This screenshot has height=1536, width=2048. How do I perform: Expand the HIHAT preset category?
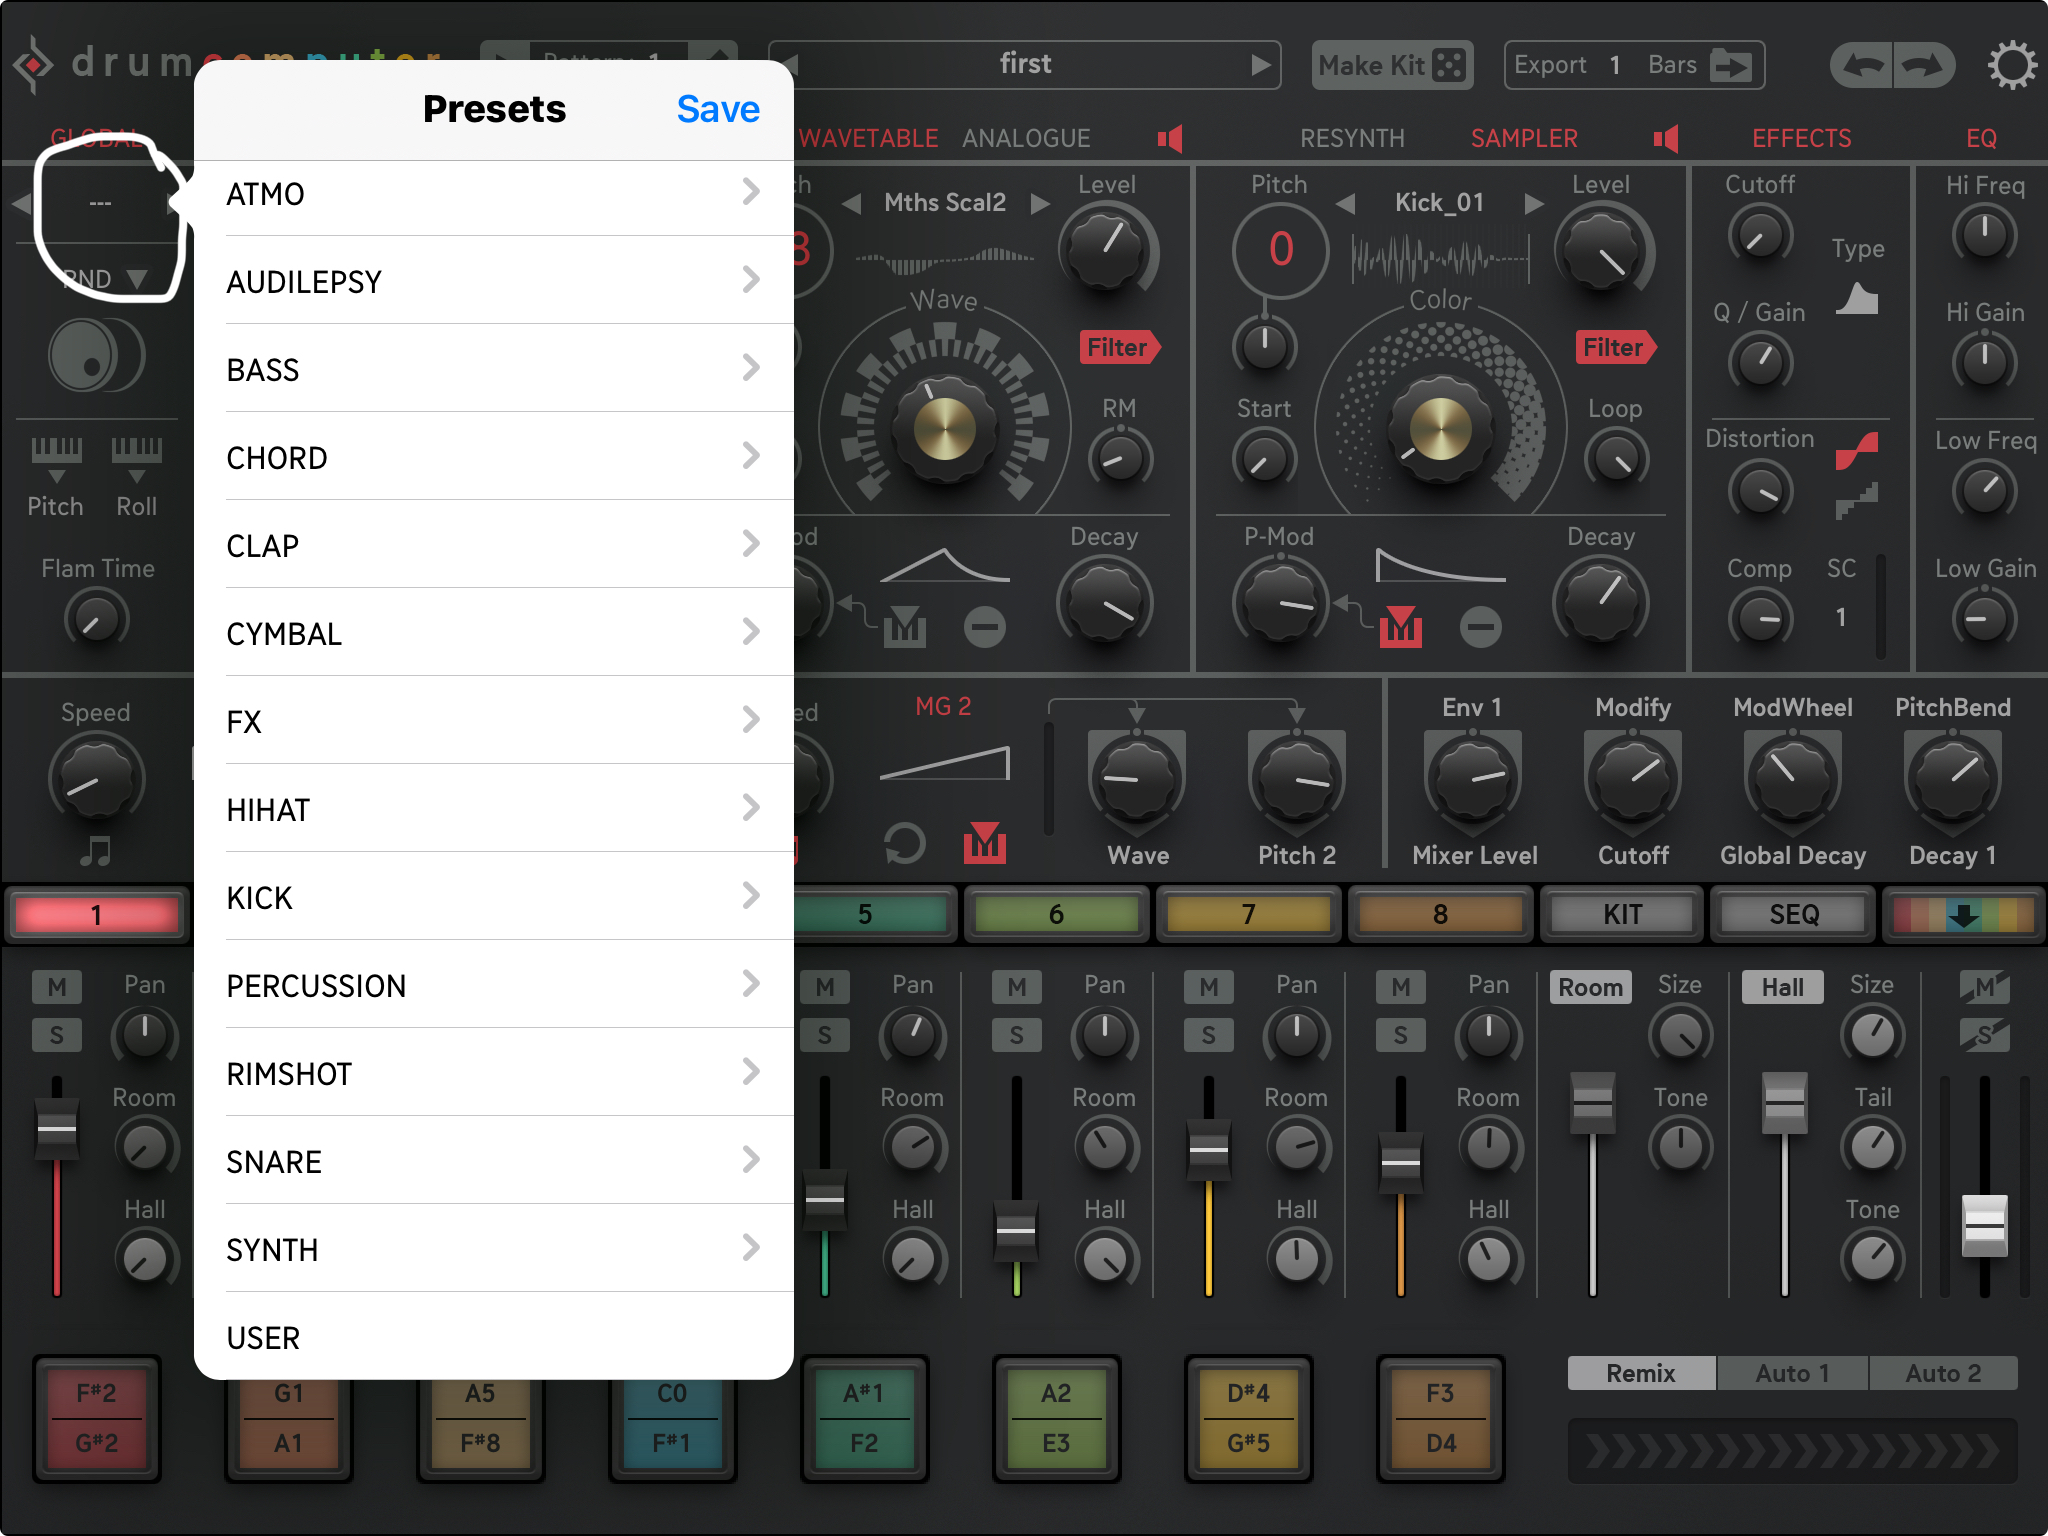tap(494, 809)
